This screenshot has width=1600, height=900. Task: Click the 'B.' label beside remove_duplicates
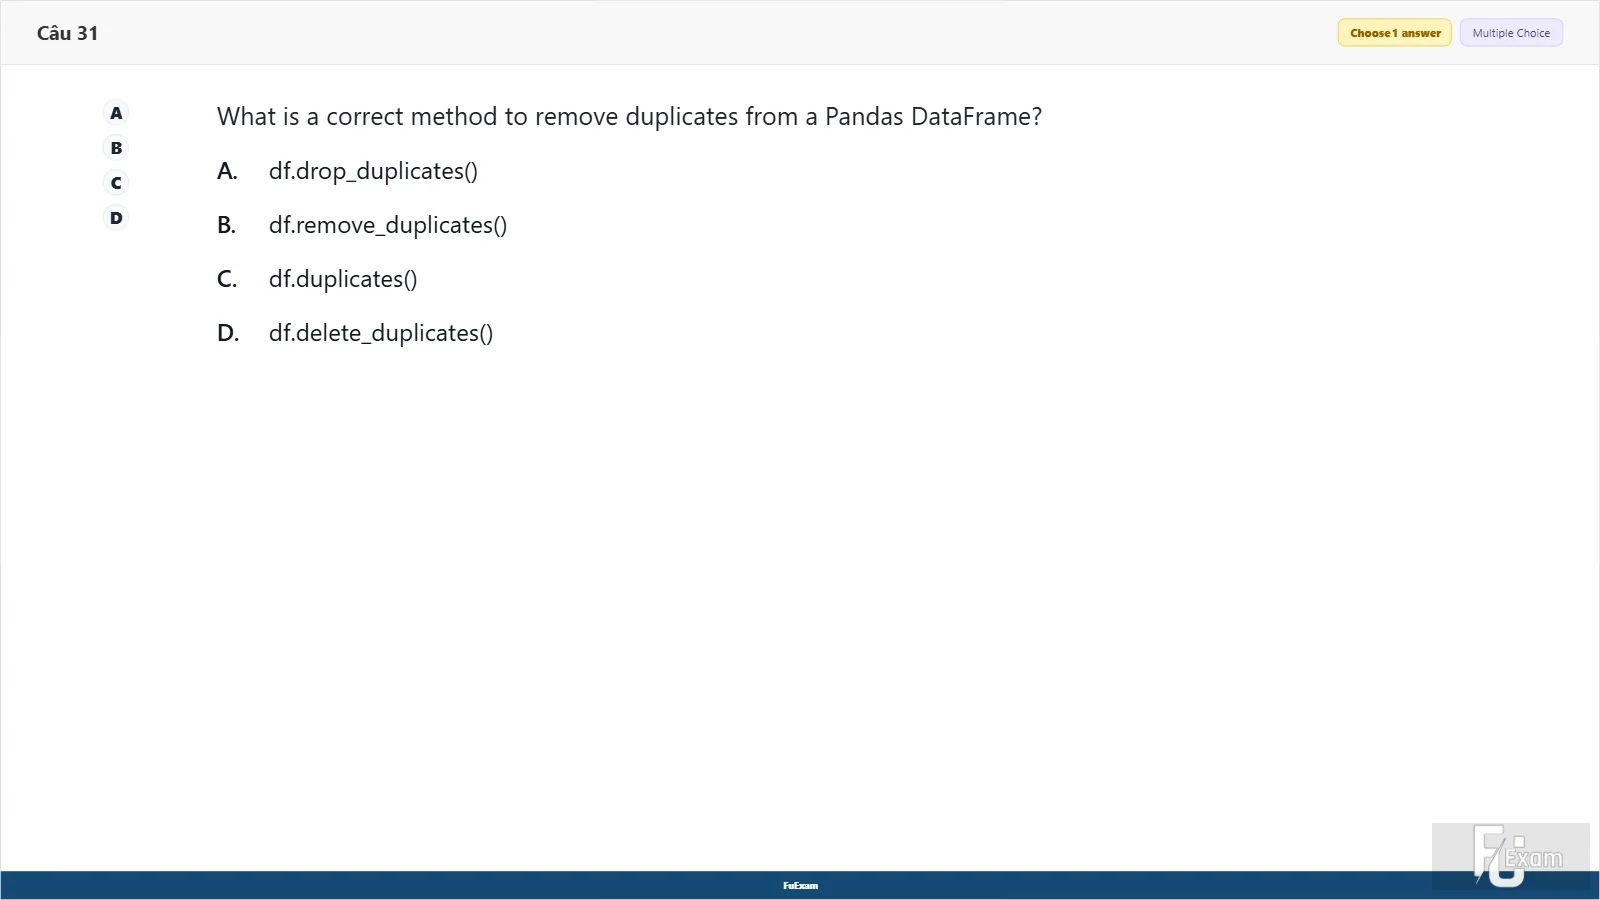pyautogui.click(x=227, y=225)
